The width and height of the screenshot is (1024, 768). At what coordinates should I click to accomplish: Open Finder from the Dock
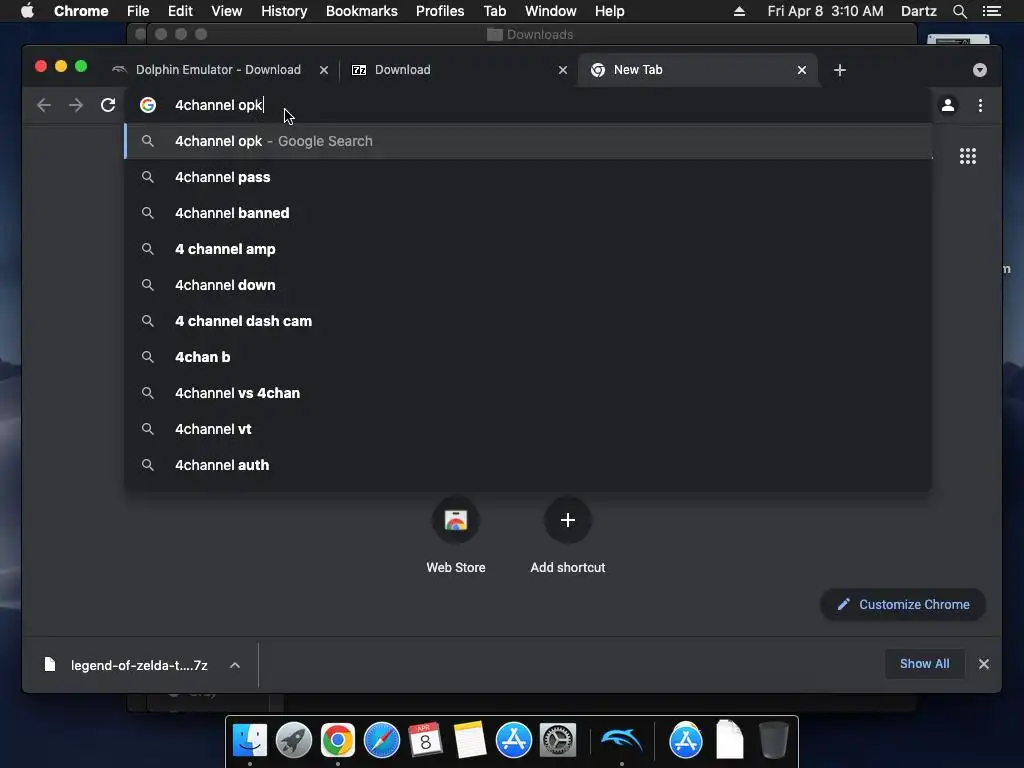coord(249,741)
